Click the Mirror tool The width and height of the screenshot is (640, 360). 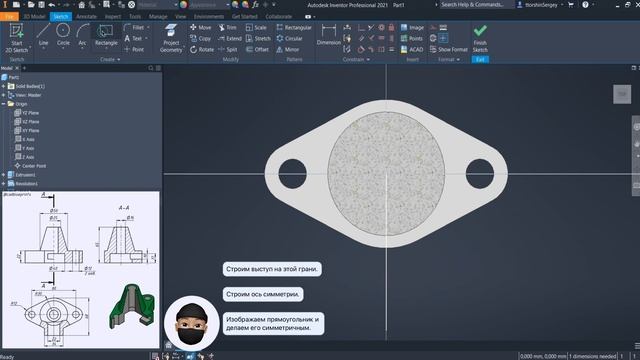point(288,49)
